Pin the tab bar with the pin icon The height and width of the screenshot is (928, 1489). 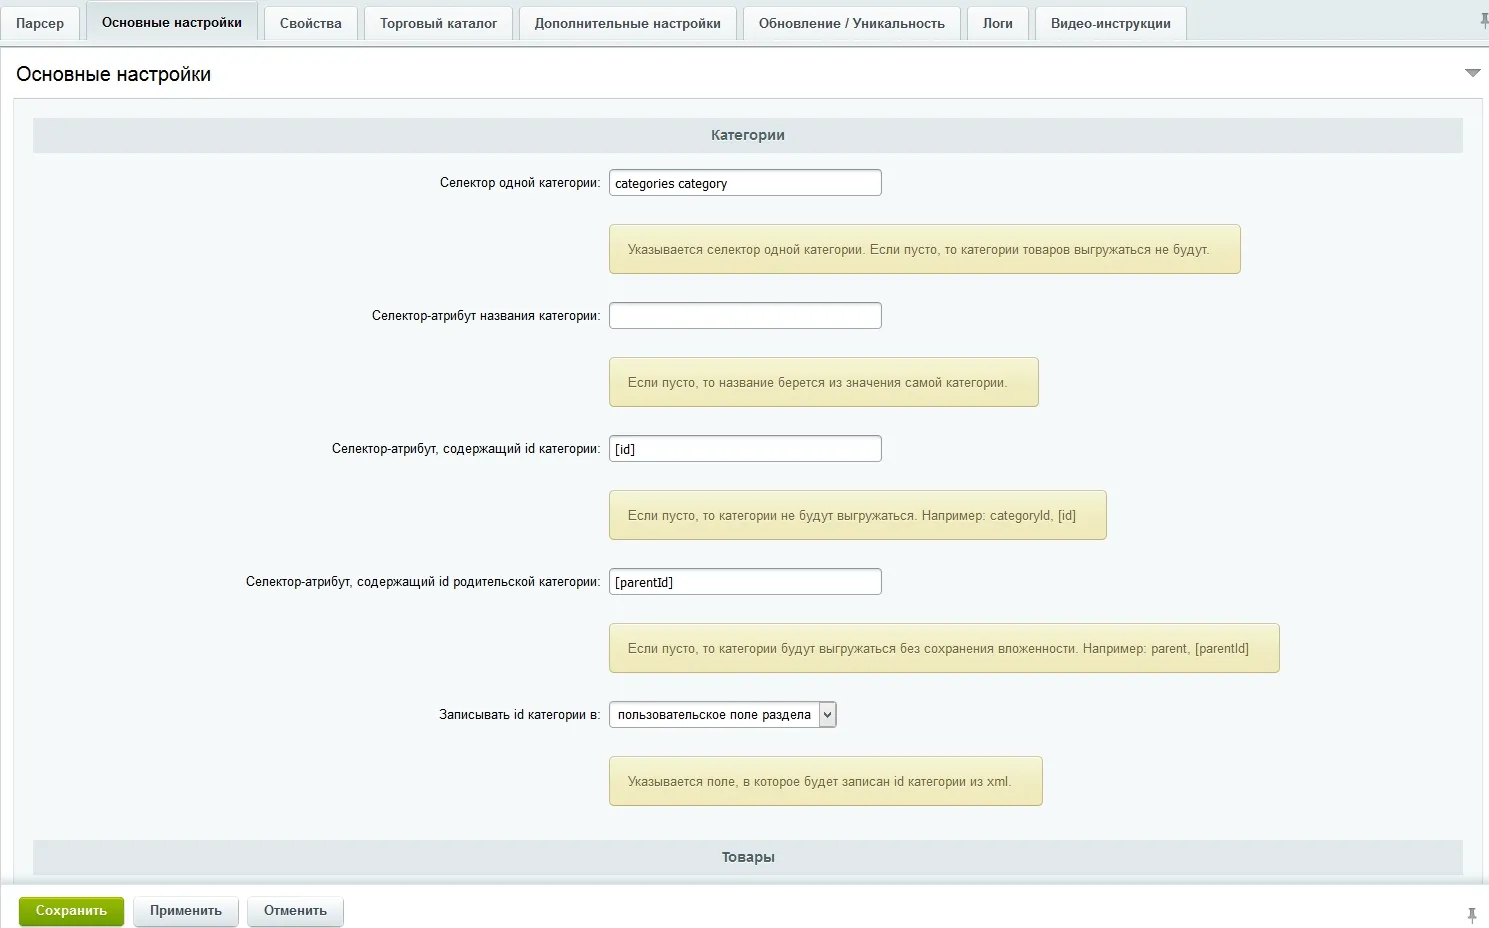[1484, 20]
